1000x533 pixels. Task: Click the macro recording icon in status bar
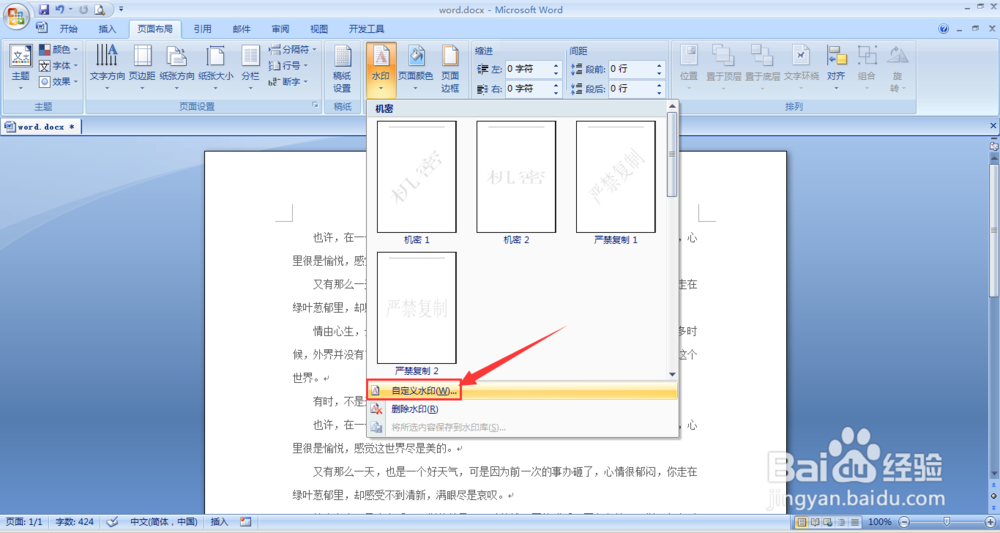click(x=246, y=522)
